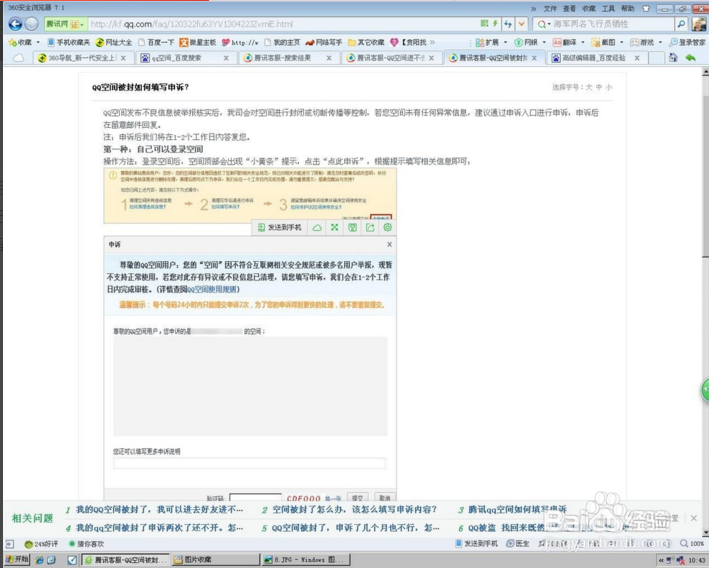Close the 申诉 dialog with its X
709x568 pixels.
point(389,244)
